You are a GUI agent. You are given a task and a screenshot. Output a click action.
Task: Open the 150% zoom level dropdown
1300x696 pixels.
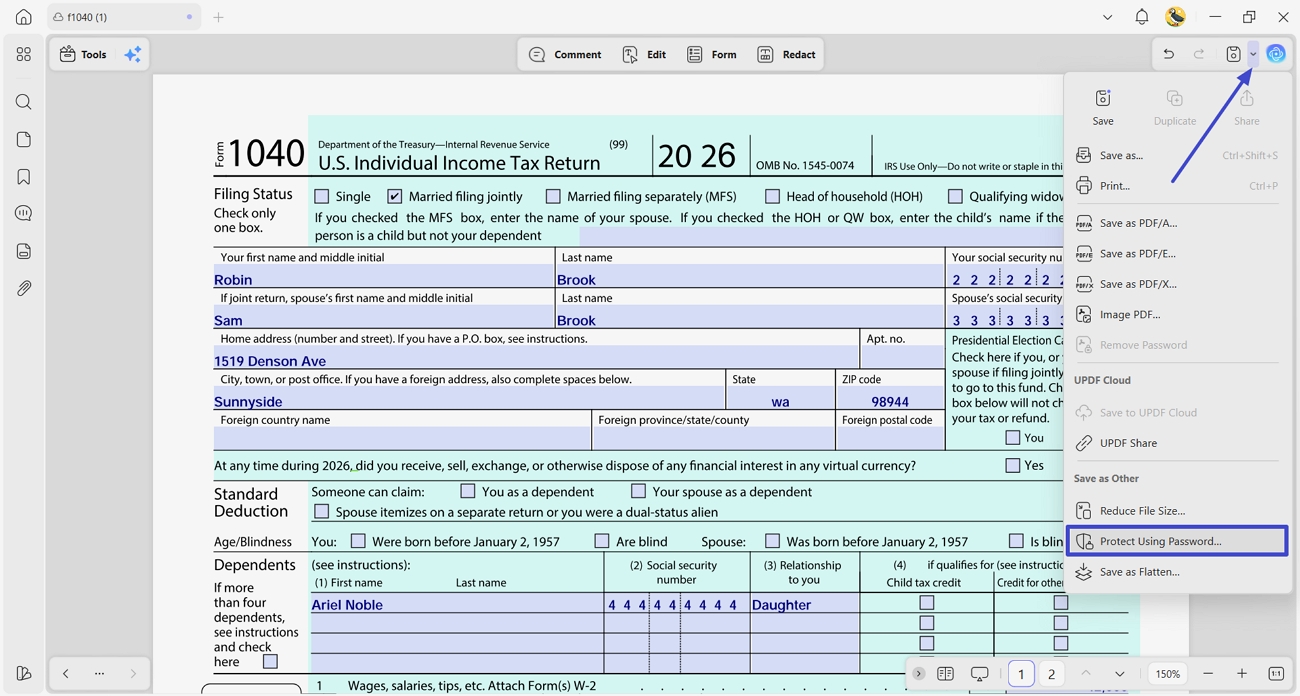(x=1167, y=674)
